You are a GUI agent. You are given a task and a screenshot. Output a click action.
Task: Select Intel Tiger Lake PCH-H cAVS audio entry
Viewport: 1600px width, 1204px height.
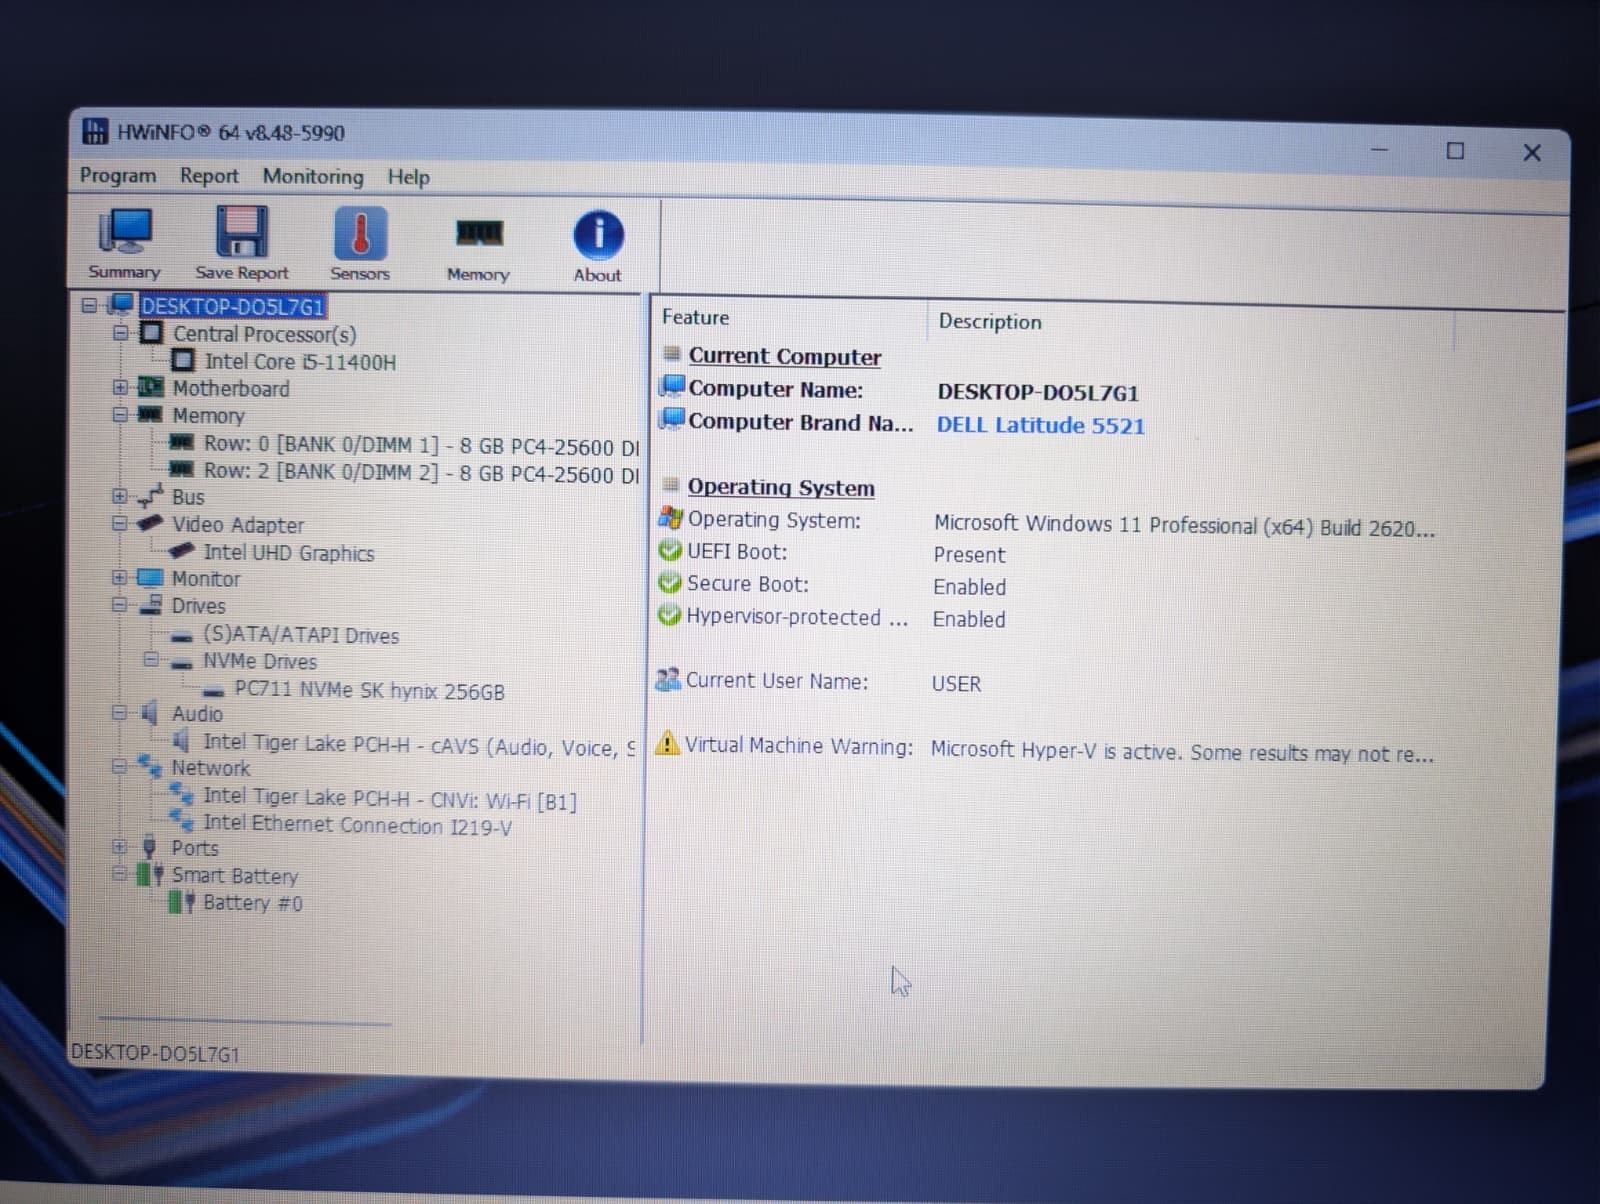[x=419, y=745]
